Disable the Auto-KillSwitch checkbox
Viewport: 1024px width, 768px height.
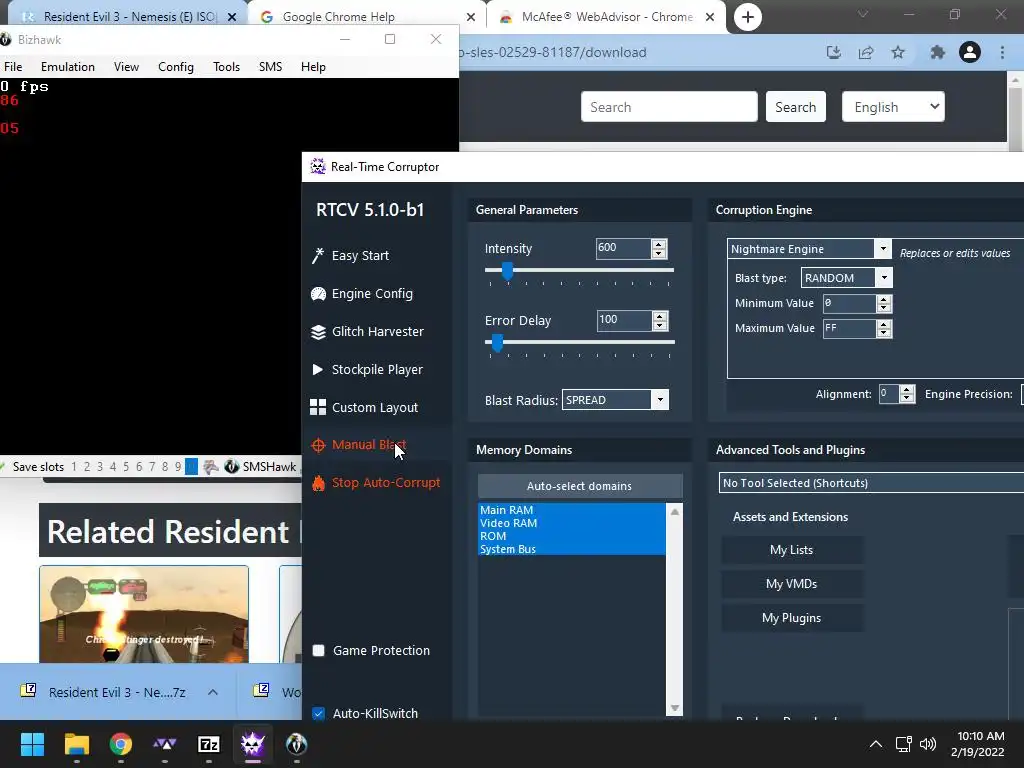click(x=319, y=713)
